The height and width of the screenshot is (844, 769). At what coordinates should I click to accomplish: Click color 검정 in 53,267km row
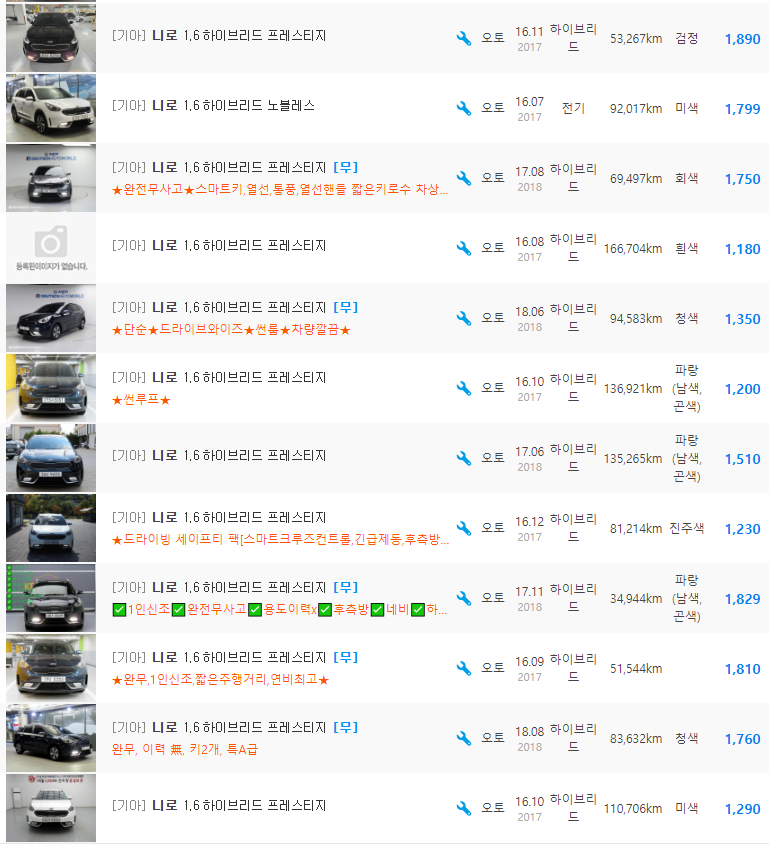[x=687, y=38]
